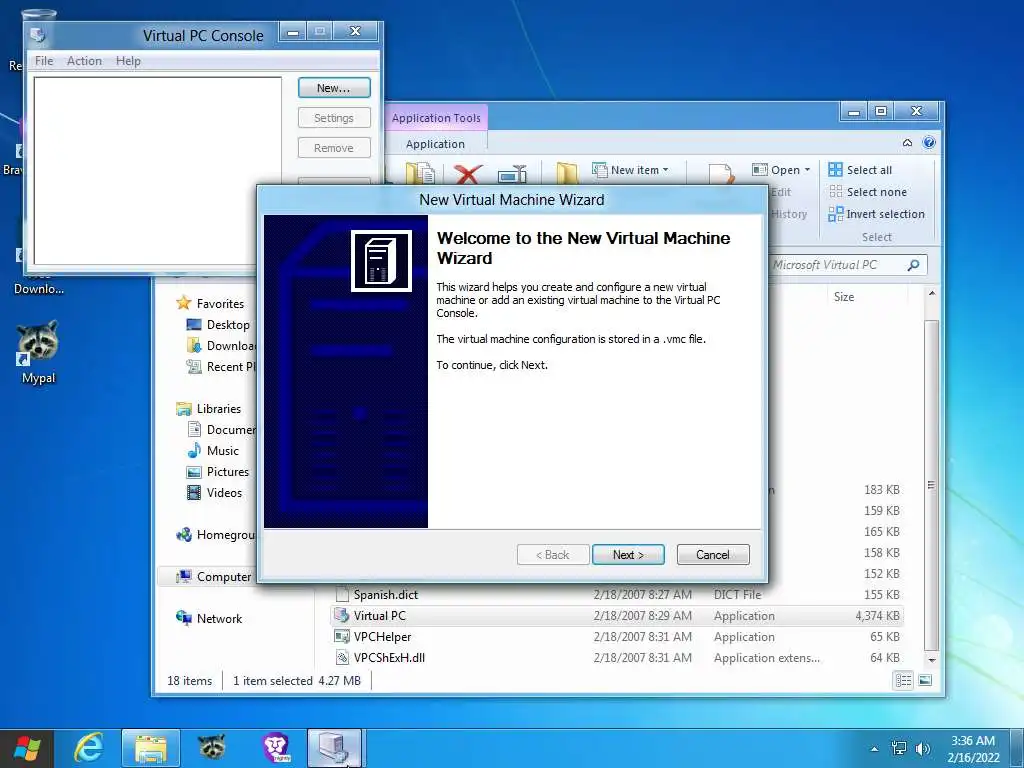This screenshot has width=1024, height=768.
Task: Open the Mypal desktop shortcut
Action: tap(38, 351)
